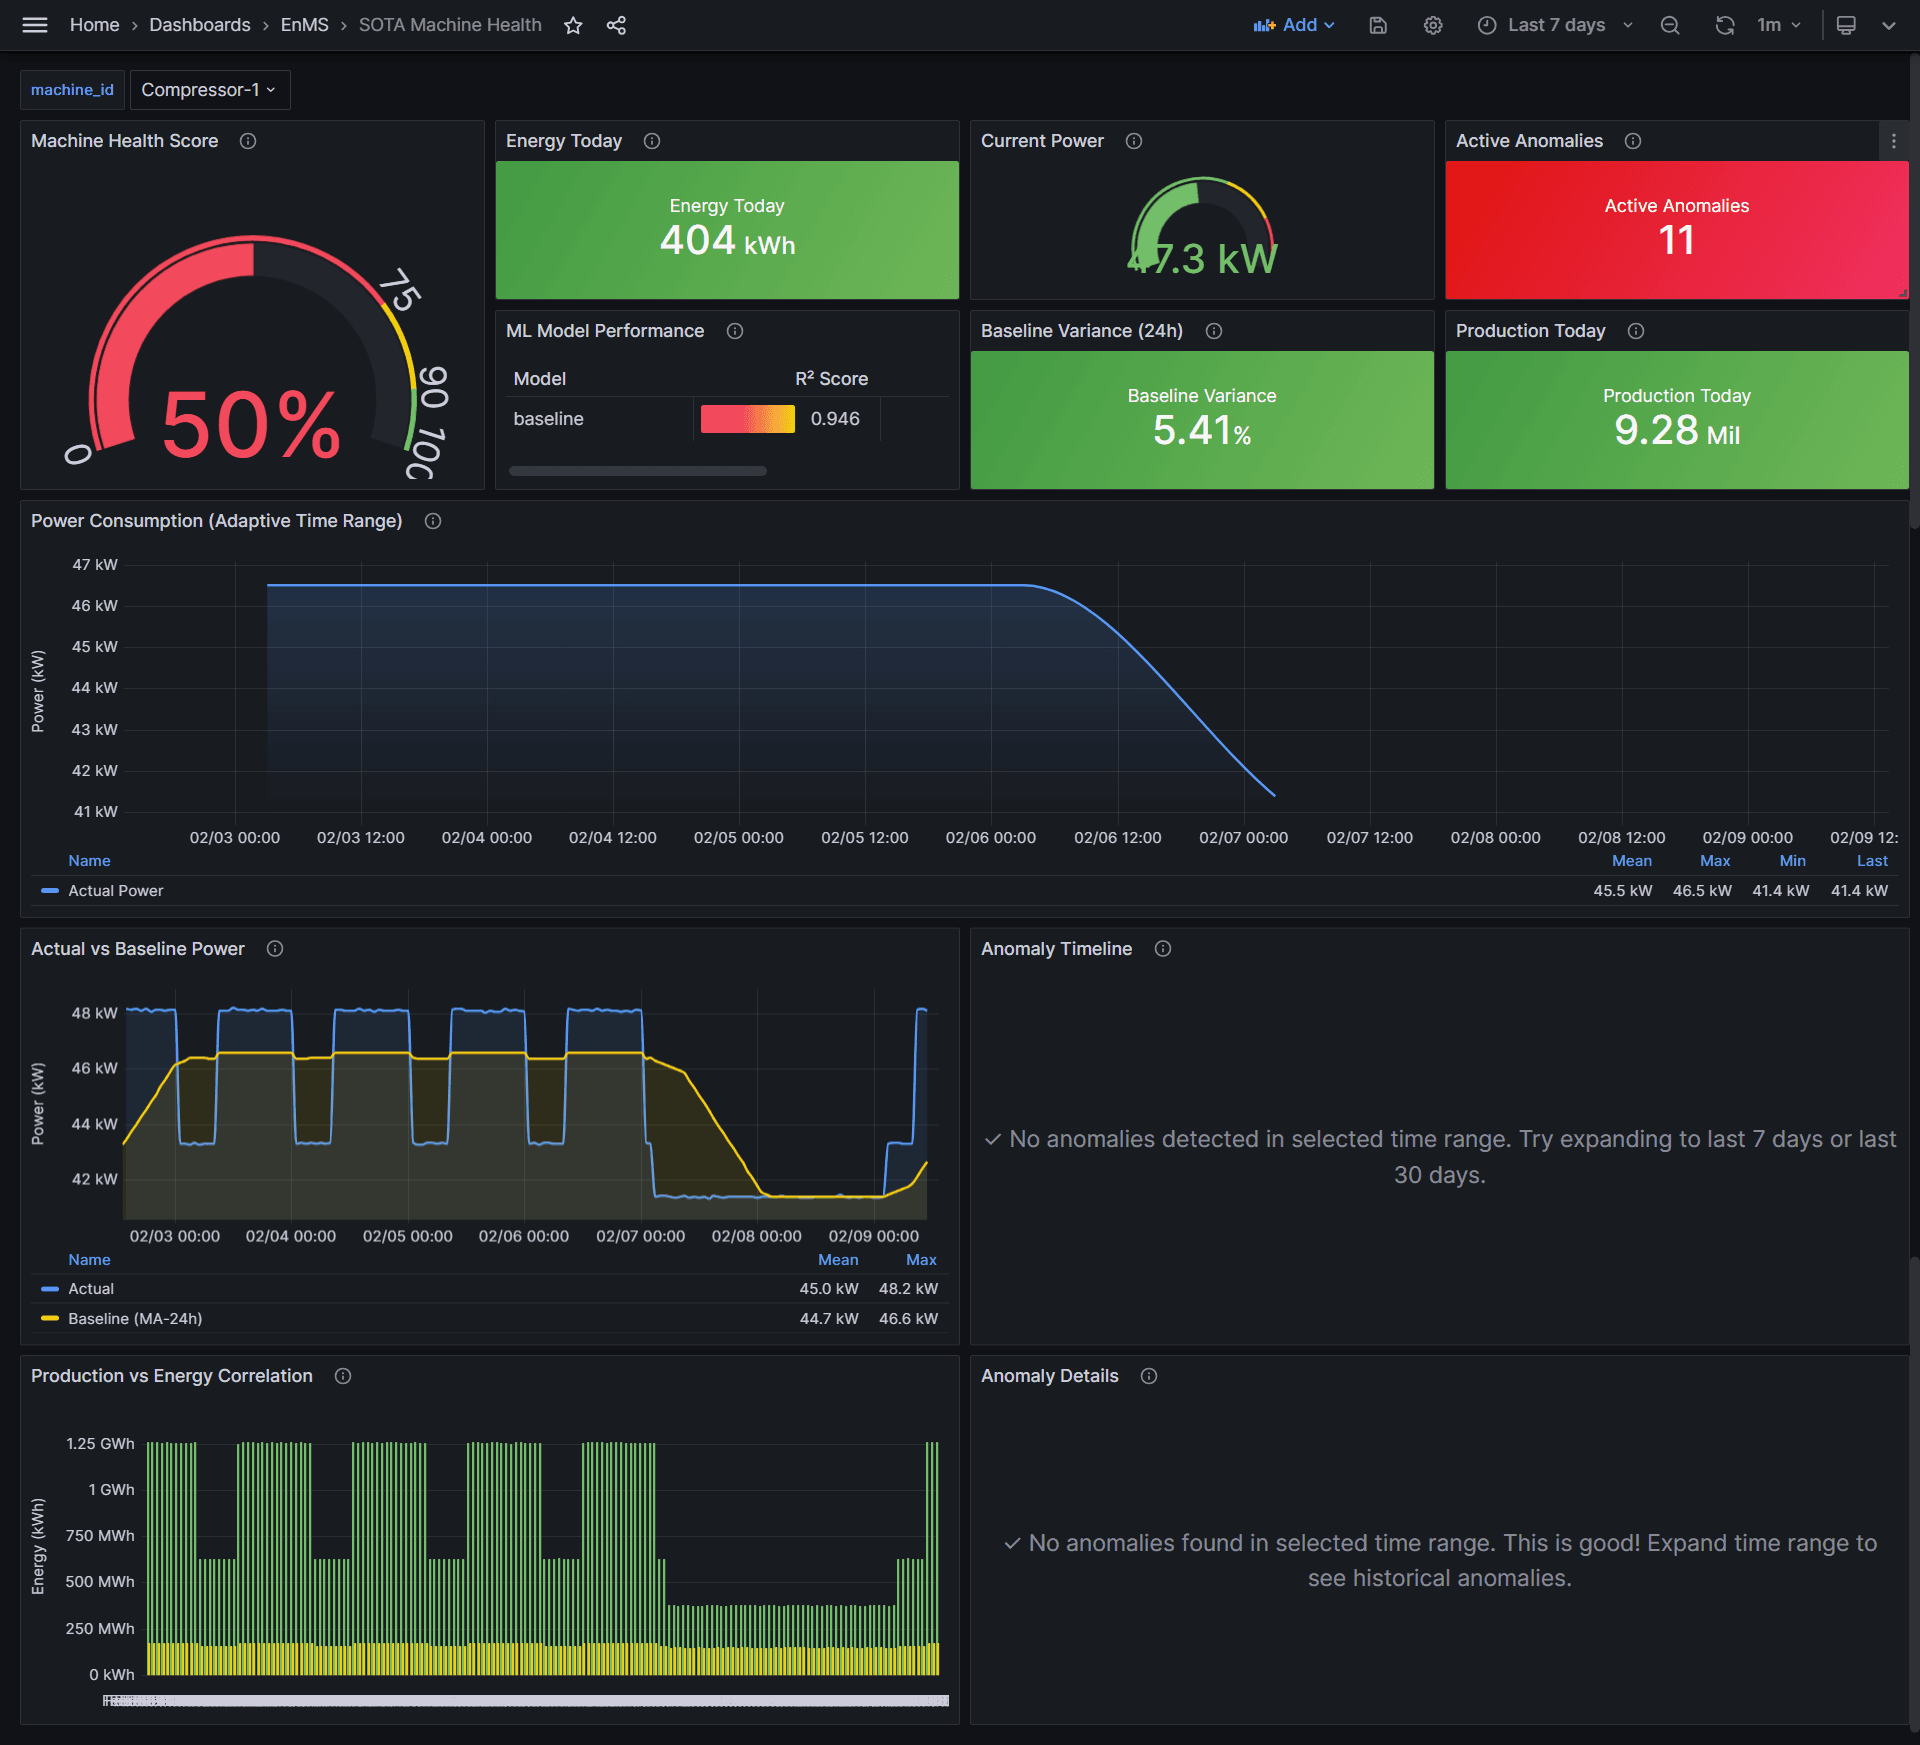Open the Compressor-1 machine_id dropdown
This screenshot has height=1745, width=1920.
(x=209, y=89)
